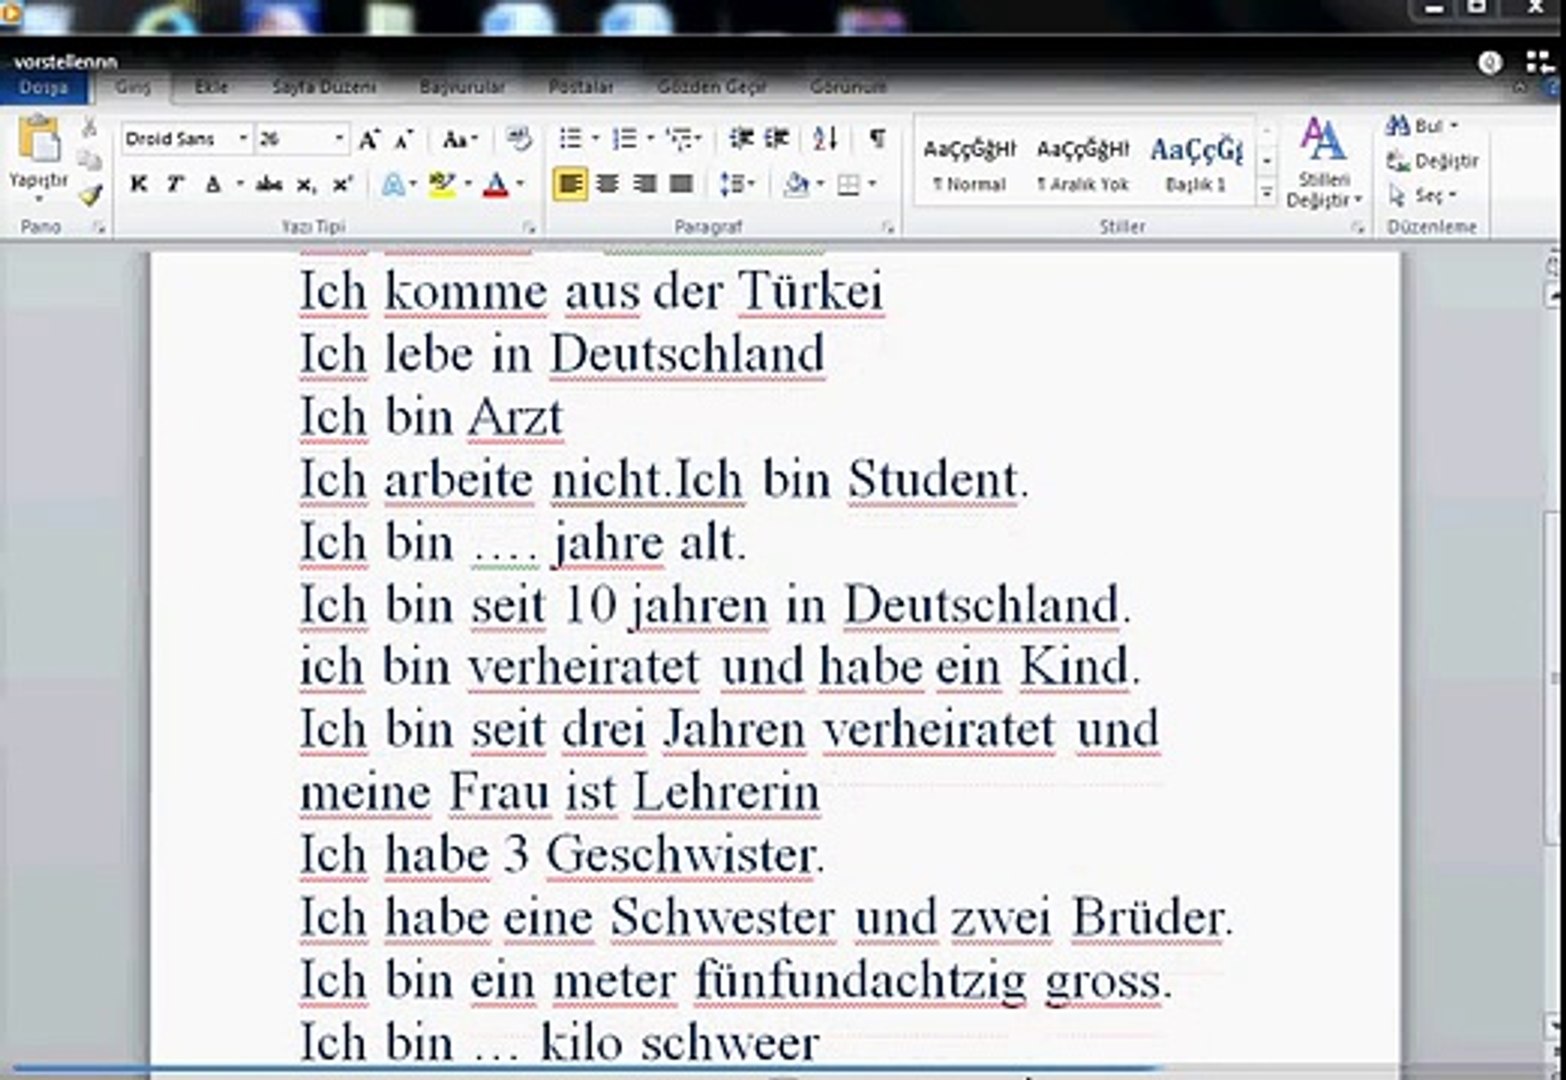
Task: Toggle Bold (K) formatting
Action: [139, 184]
